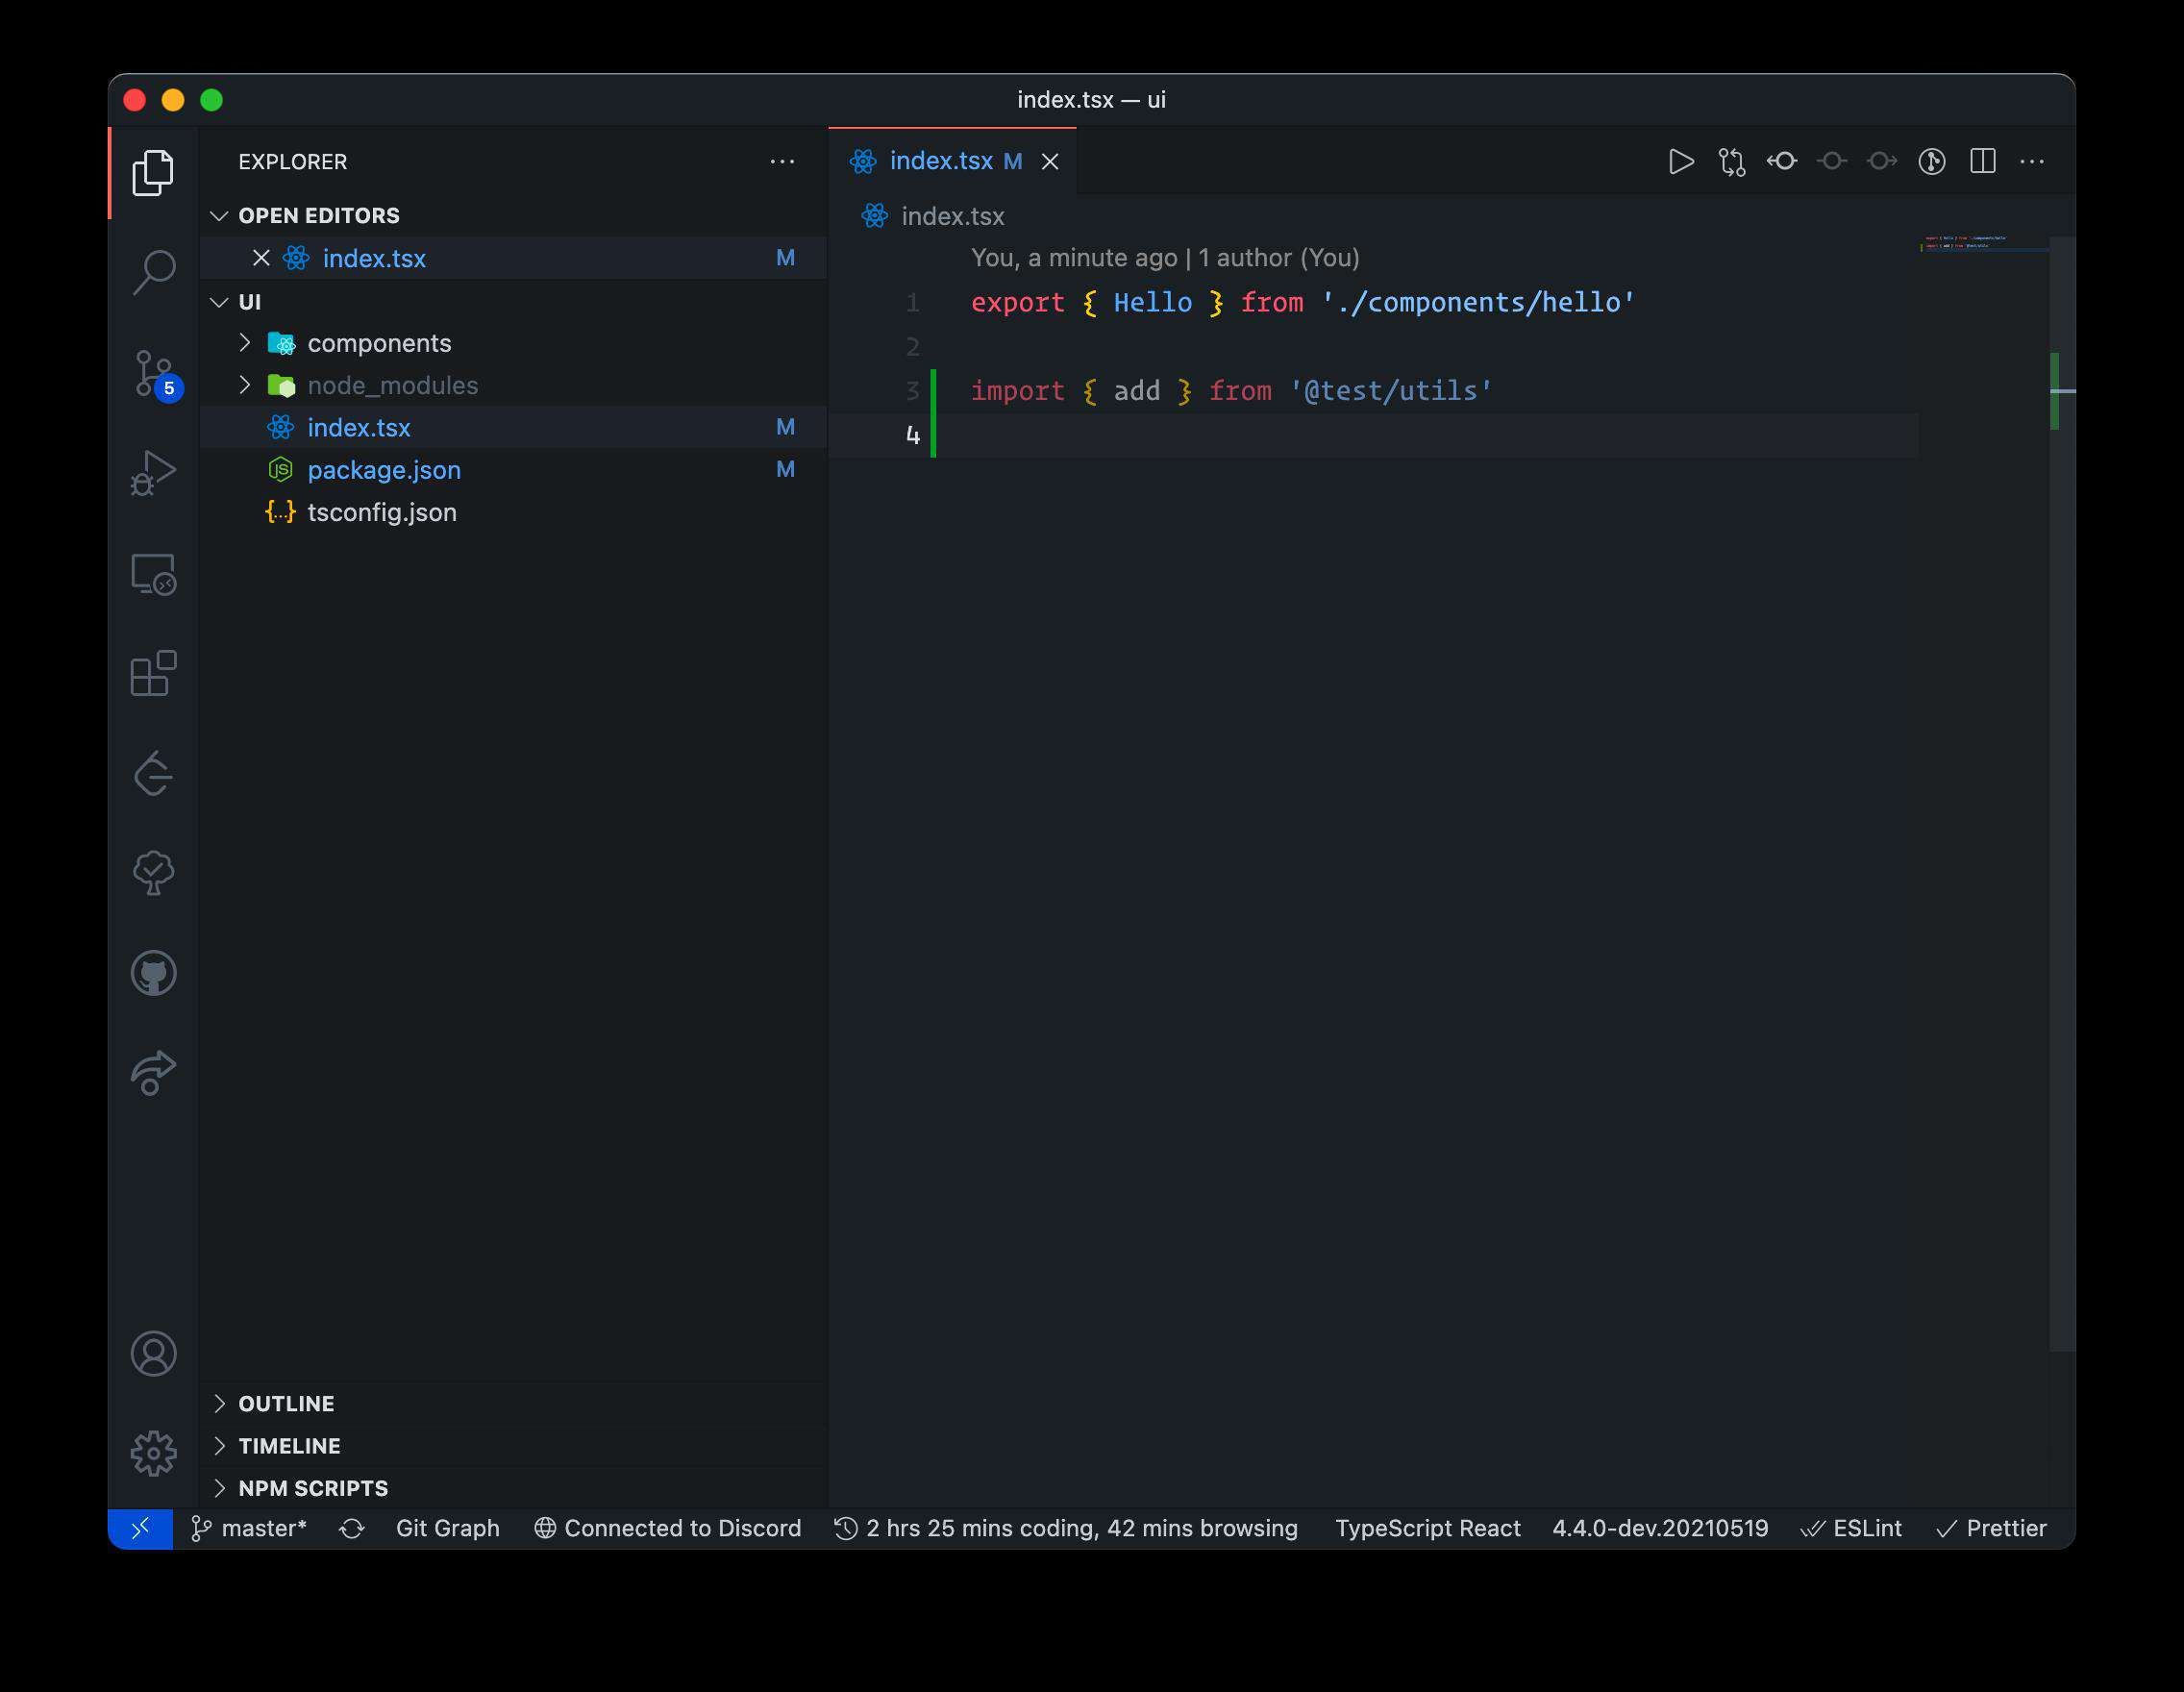Click the compare changes icon in editor toolbar

1731,161
